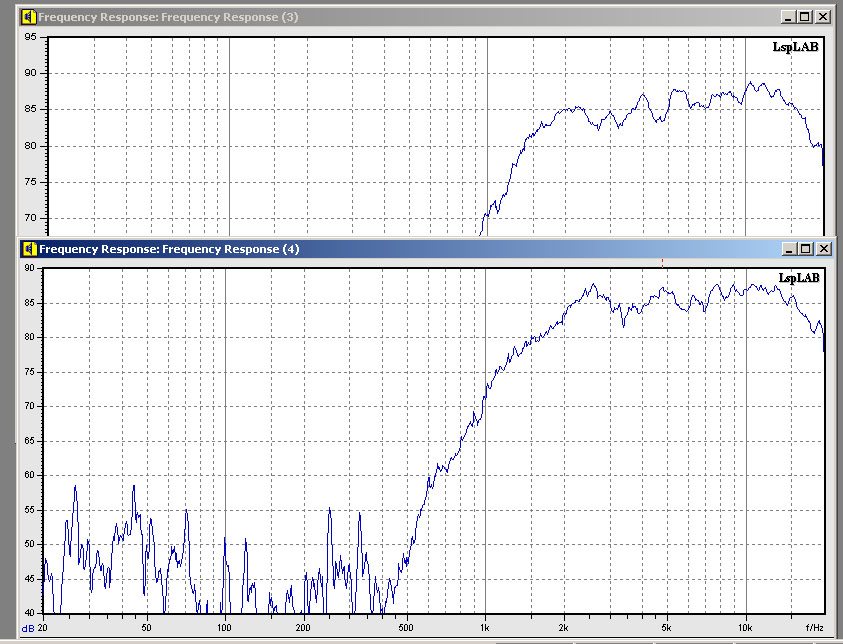Click the 70 dB label in Frequency Response (3)
Screen dimensions: 843x644
tap(30, 218)
